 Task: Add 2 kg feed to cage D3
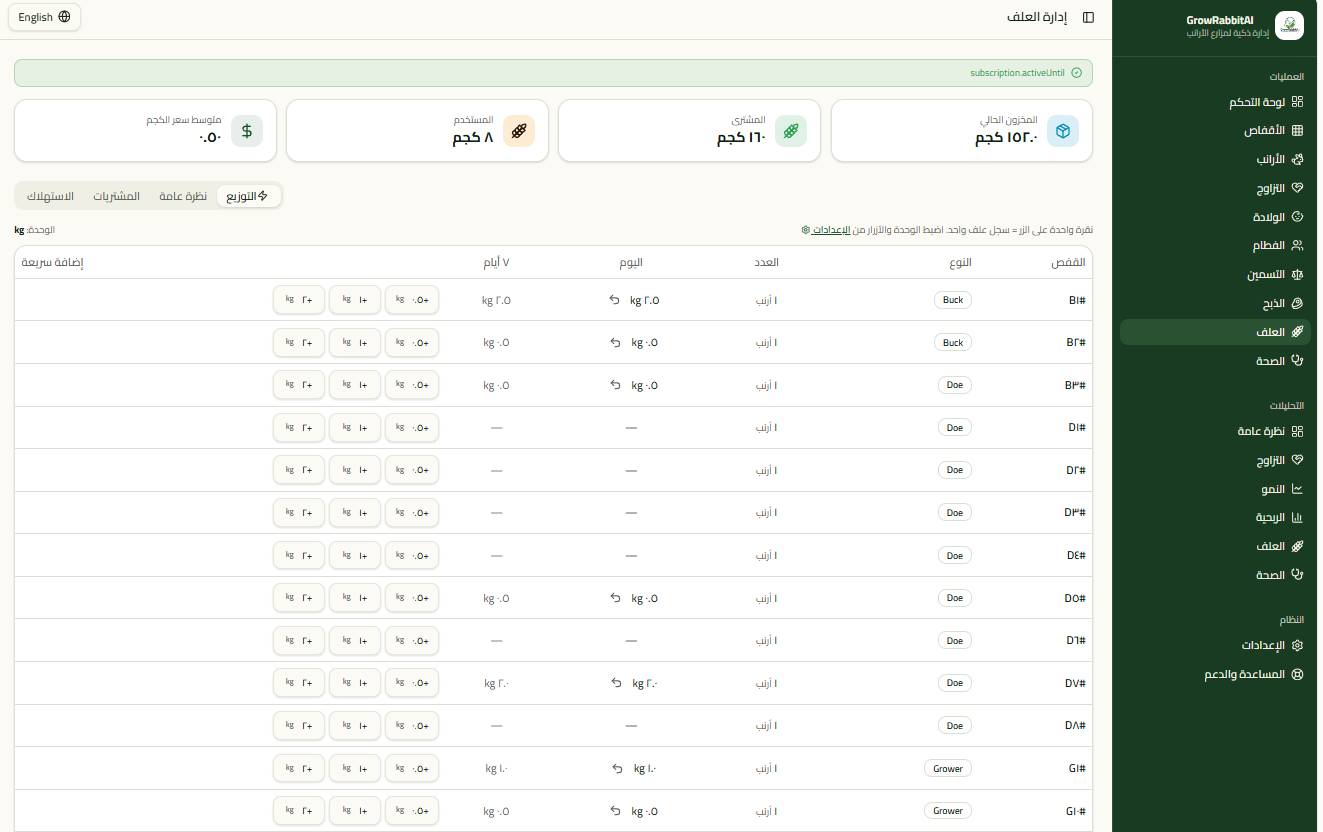point(299,513)
